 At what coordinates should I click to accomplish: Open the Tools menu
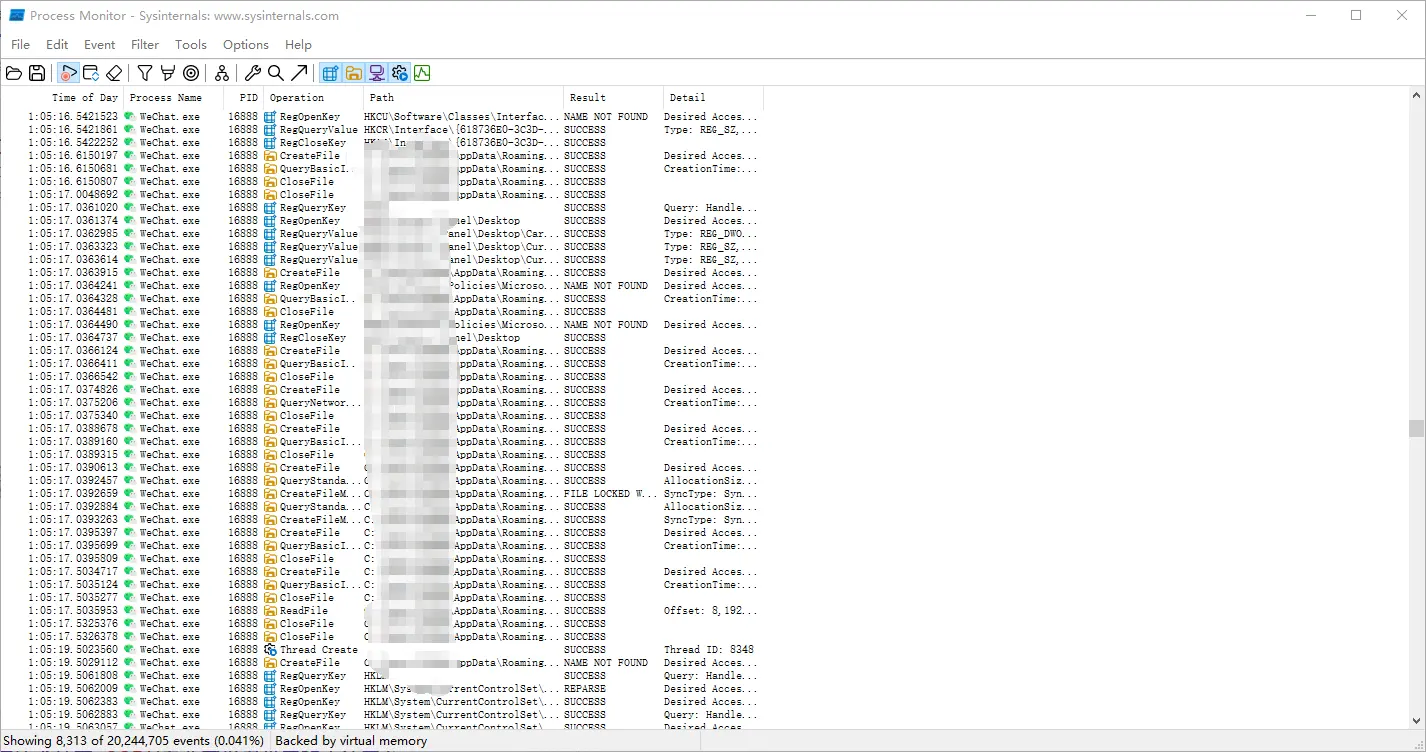coord(190,45)
